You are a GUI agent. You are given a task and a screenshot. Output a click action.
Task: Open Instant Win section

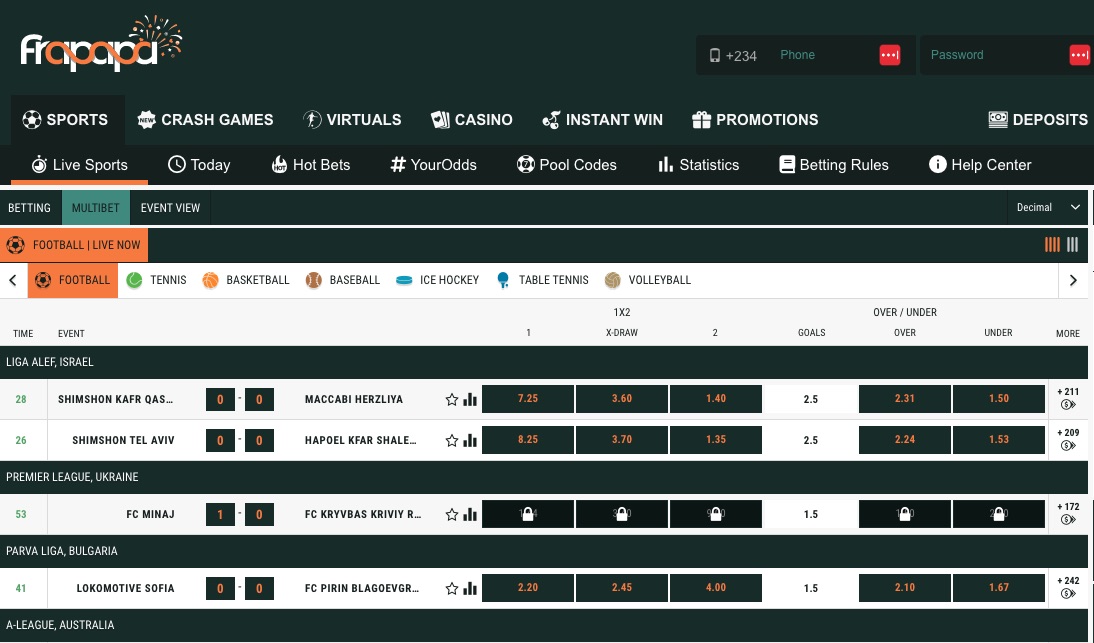pyautogui.click(x=602, y=120)
